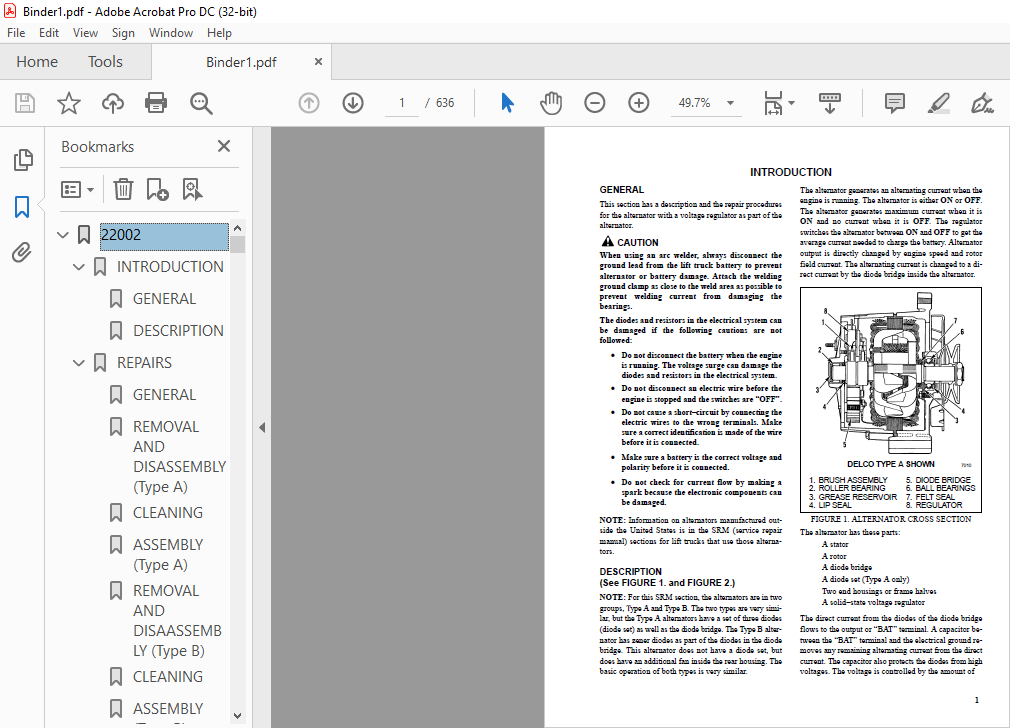The height and width of the screenshot is (728, 1010).
Task: Open the Window menu
Action: [171, 33]
